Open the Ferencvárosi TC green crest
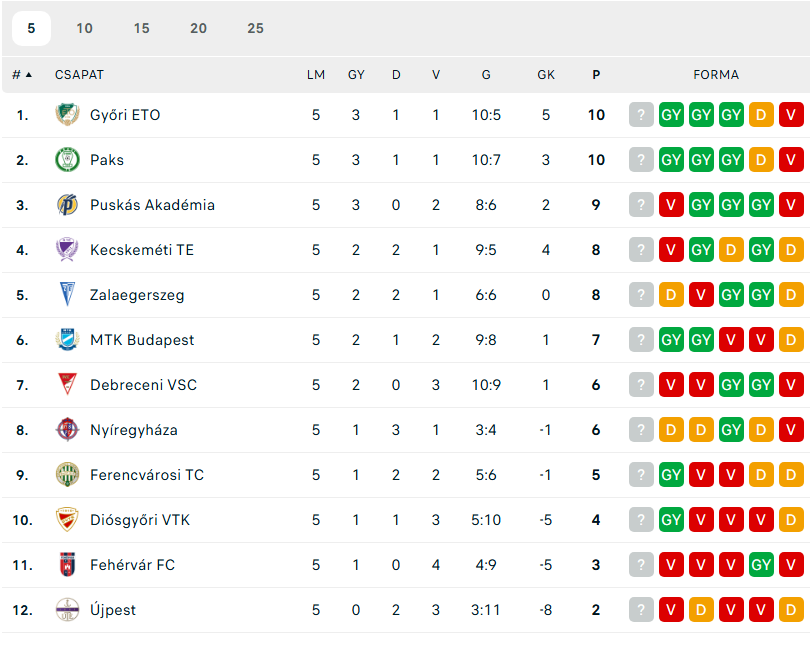810x645 pixels. [x=67, y=474]
